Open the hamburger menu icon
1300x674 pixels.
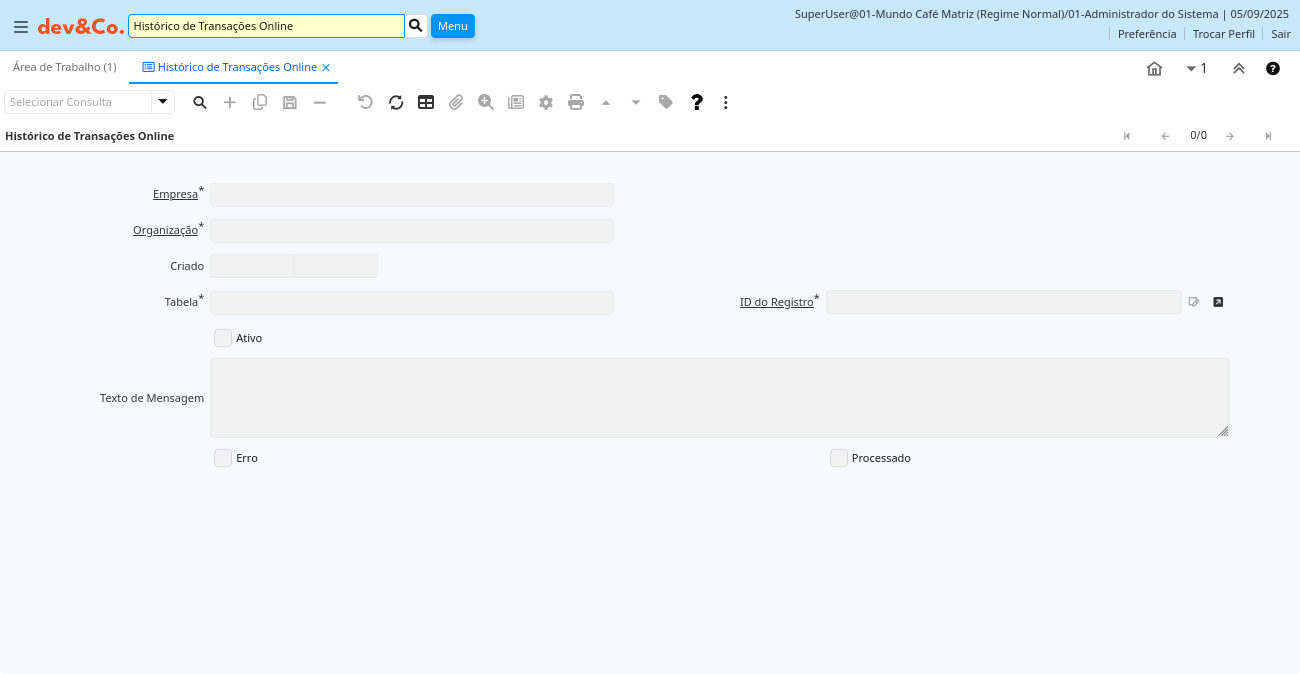click(20, 26)
